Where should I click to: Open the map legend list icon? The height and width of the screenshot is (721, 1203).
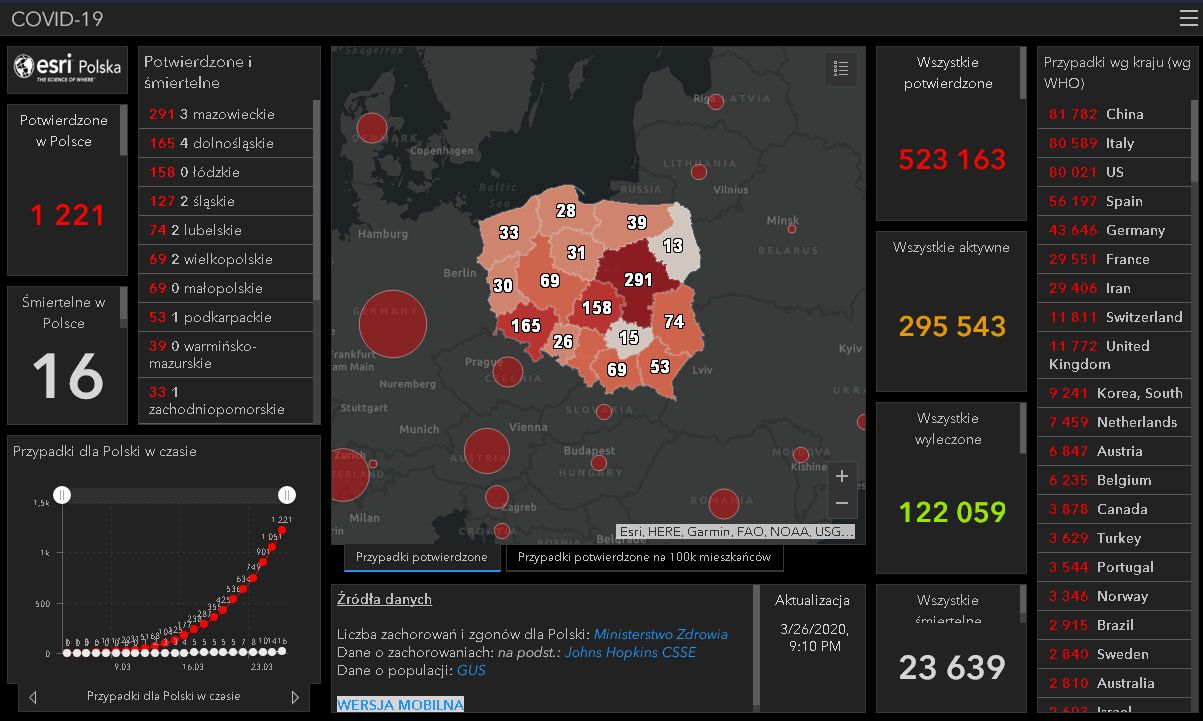click(x=841, y=69)
